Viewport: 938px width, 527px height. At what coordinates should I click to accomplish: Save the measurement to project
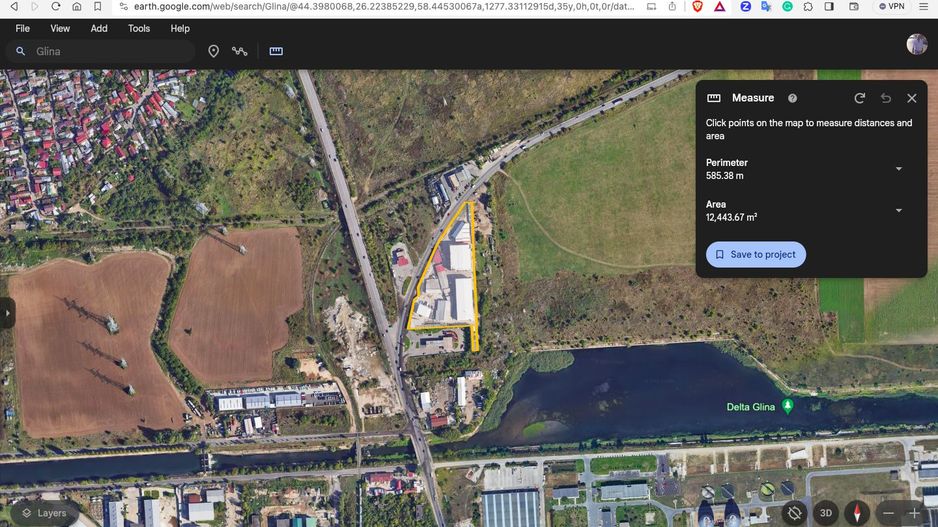click(756, 254)
